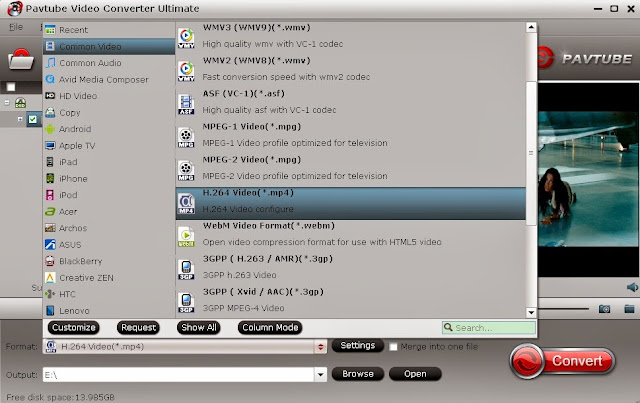Click the Creative ZEN icon
The image size is (640, 403).
click(50, 278)
